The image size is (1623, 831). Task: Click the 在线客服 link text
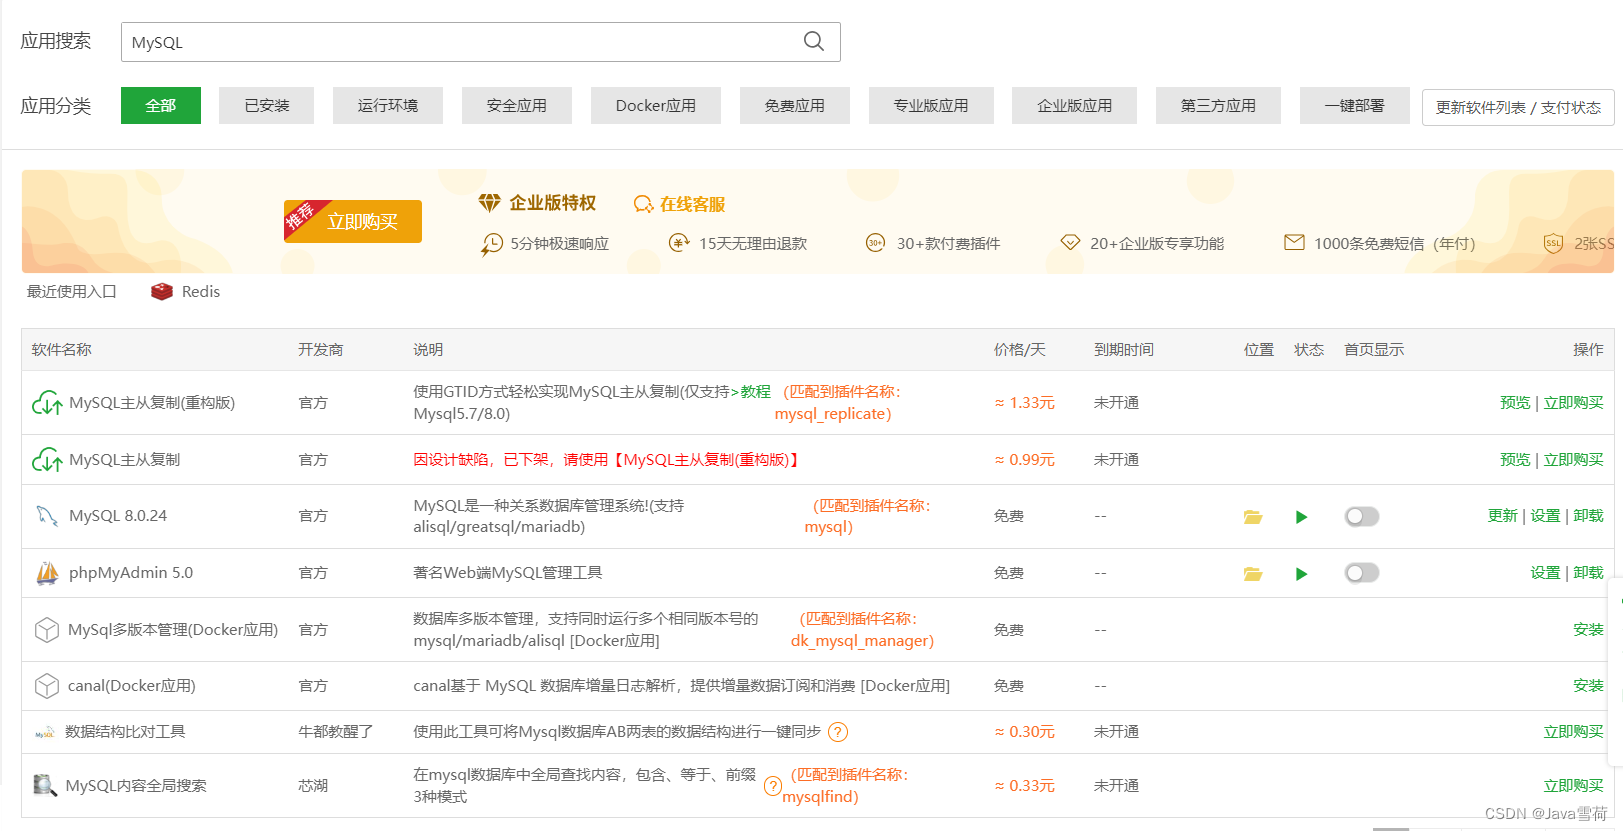692,204
